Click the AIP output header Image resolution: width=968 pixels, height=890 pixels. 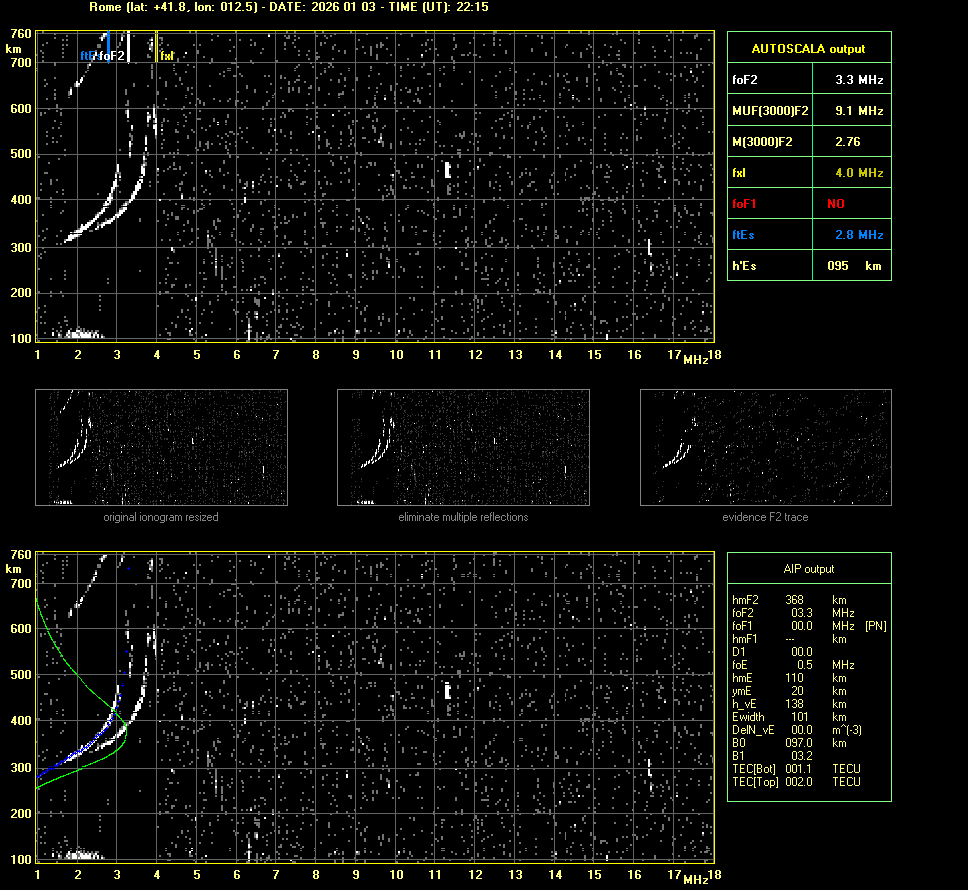coord(808,569)
